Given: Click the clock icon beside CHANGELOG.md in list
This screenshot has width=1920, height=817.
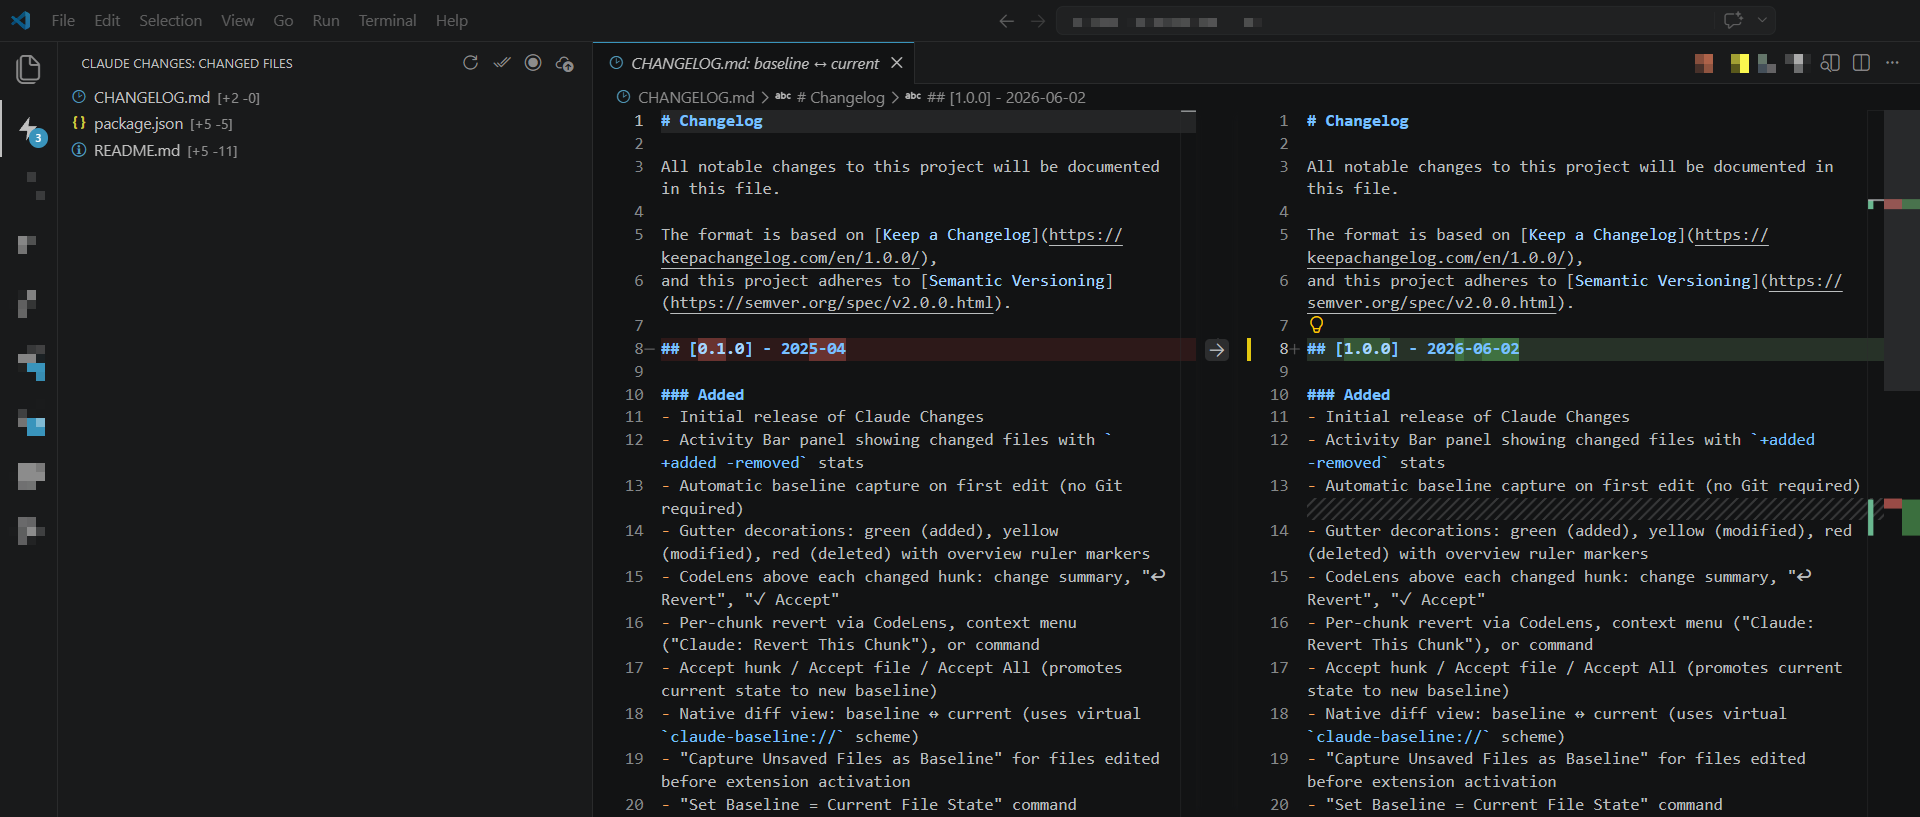Looking at the screenshot, I should coord(79,97).
